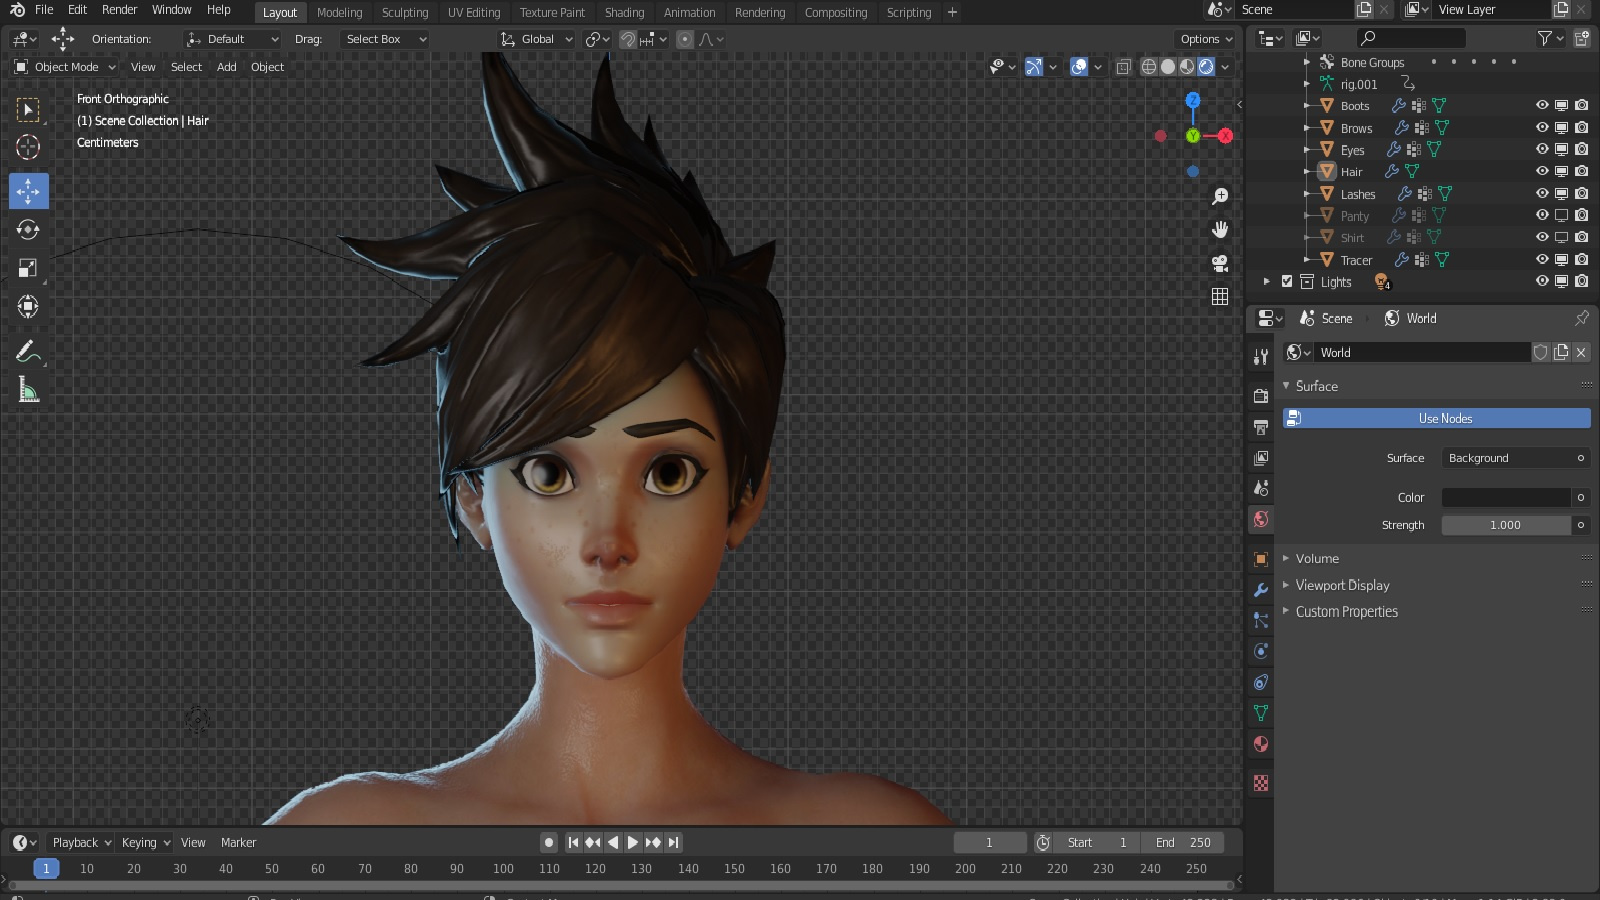Activate the Scale tool
1600x900 pixels.
click(28, 268)
